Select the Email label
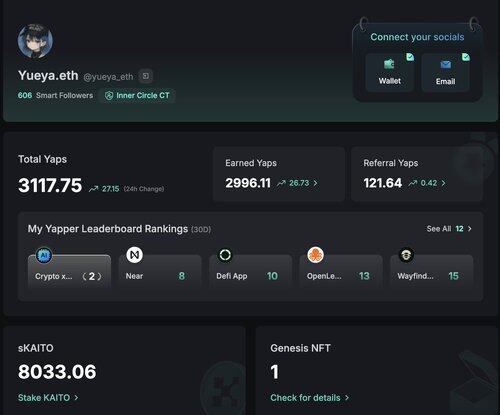This screenshot has width=500, height=415. pos(445,81)
